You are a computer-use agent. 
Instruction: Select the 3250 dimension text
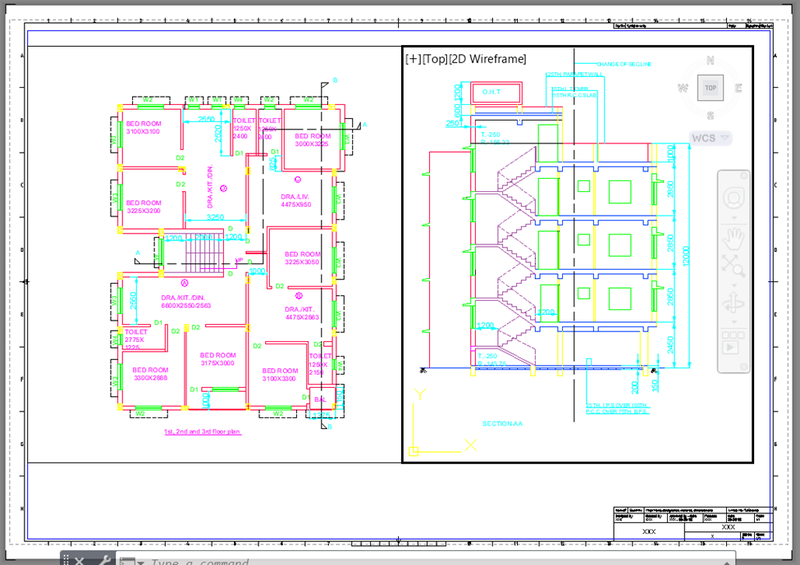click(x=215, y=217)
